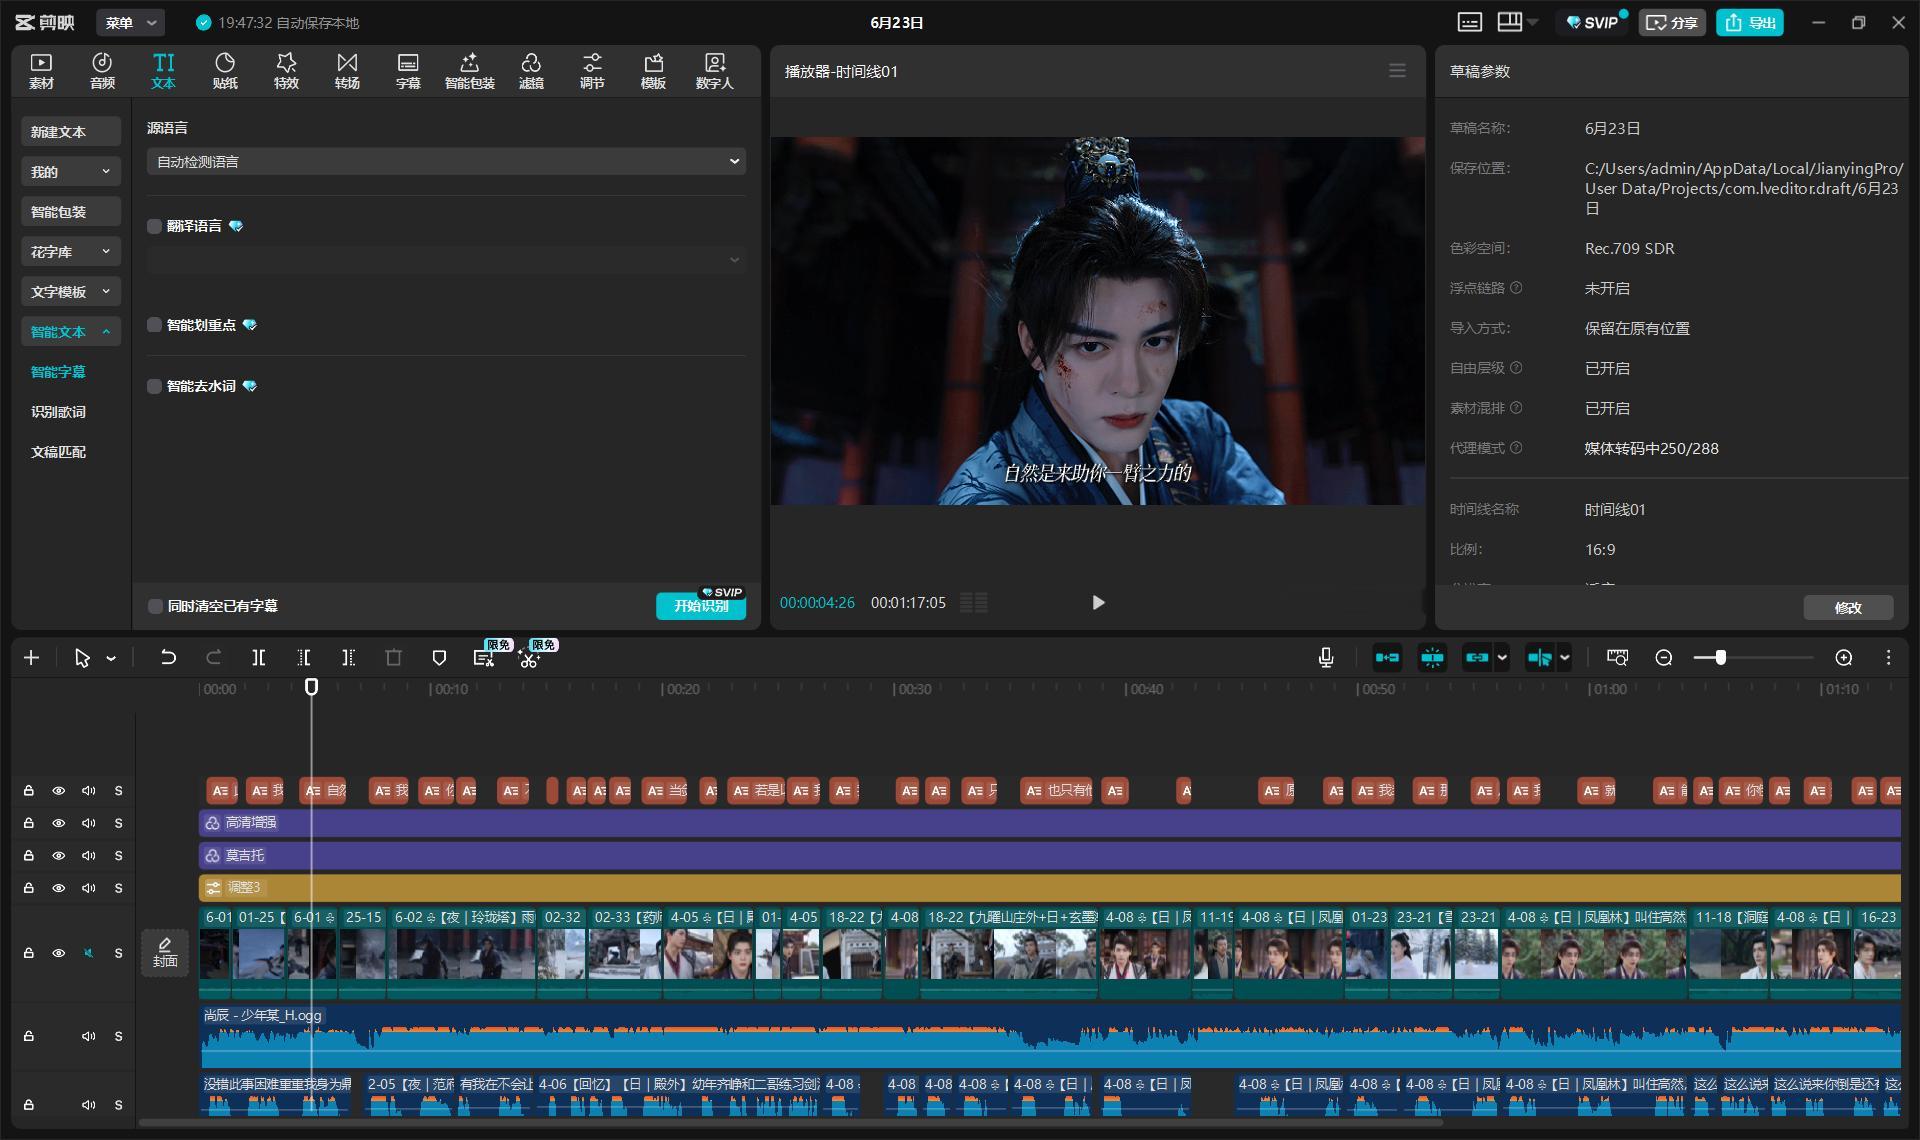Enable the 翻译语言 checkbox
Viewport: 1920px width, 1140px height.
(154, 226)
